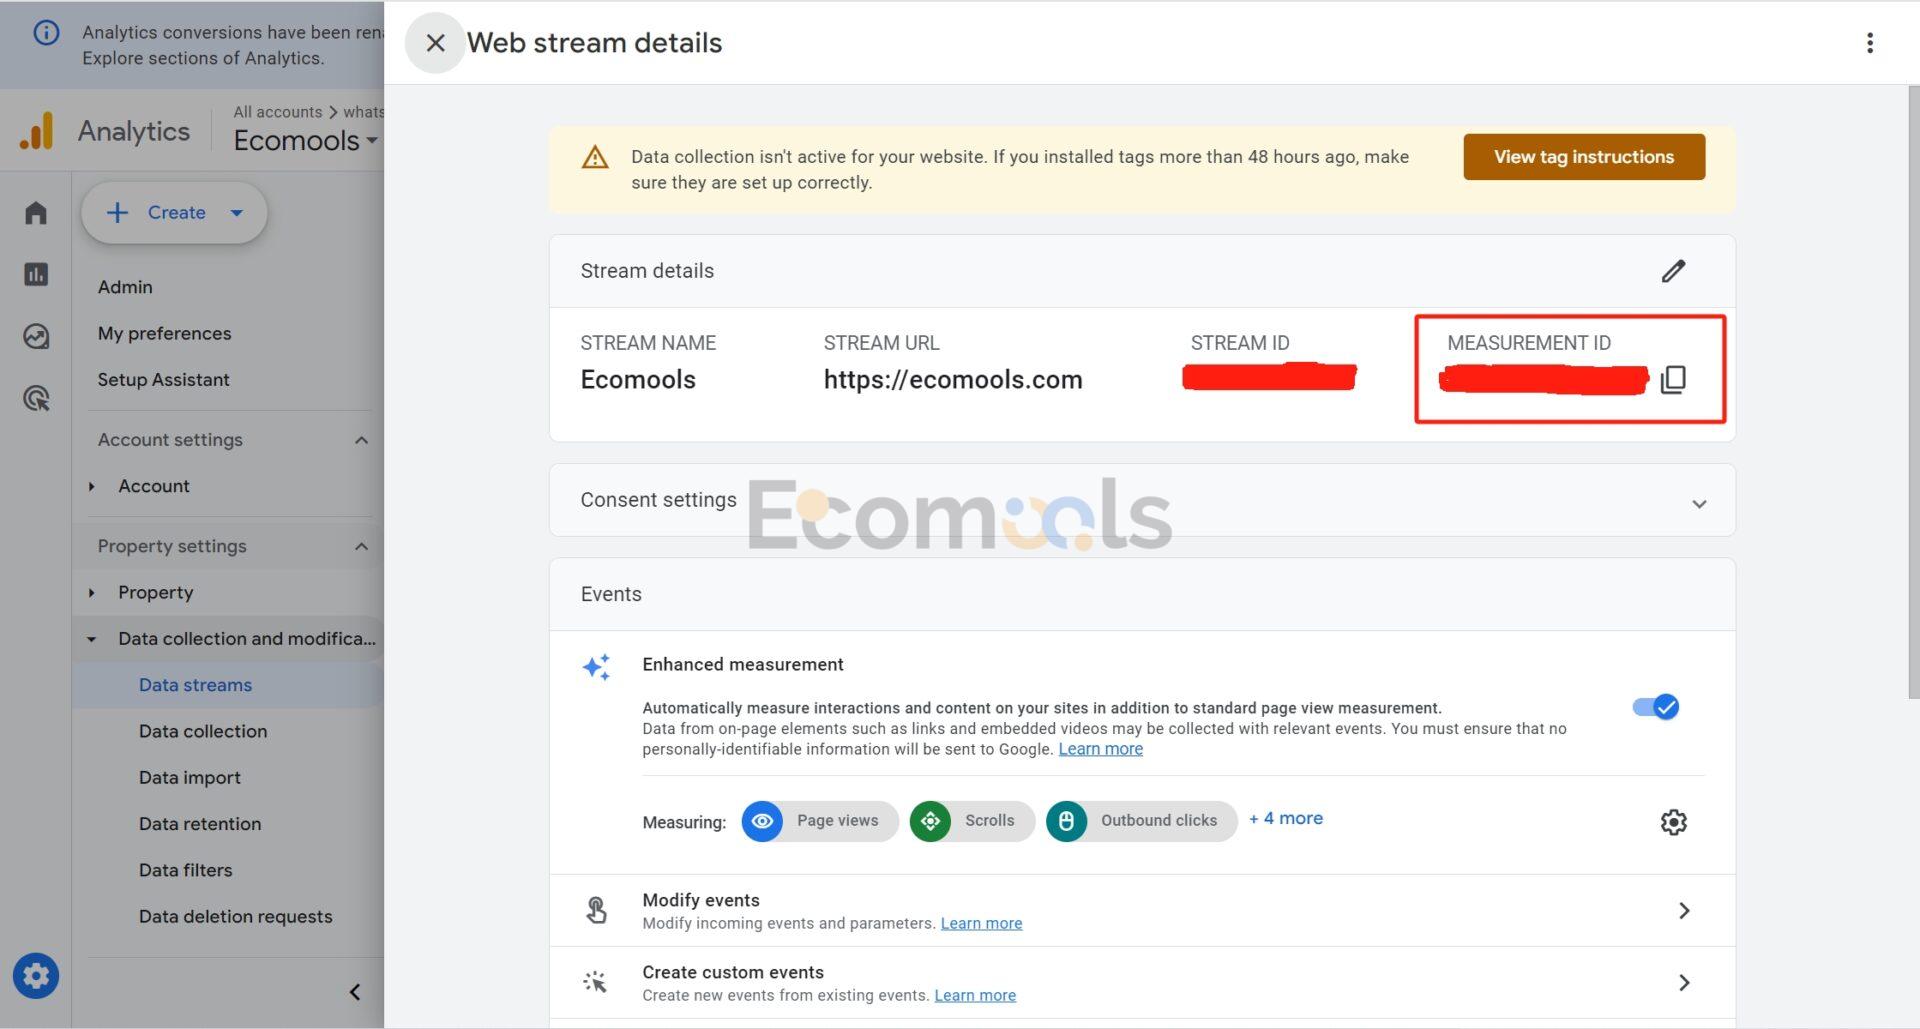Click the All accounts breadcrumb

pos(278,112)
